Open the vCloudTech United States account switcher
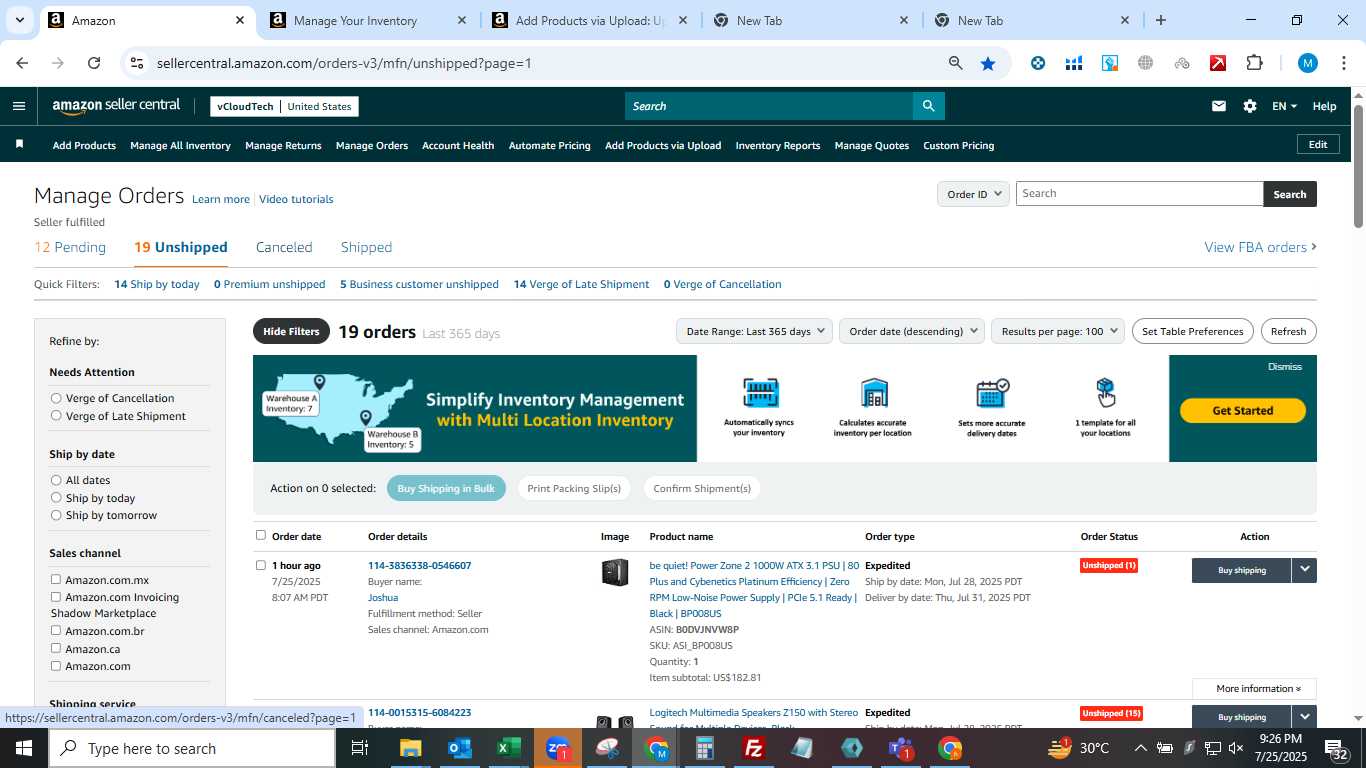The height and width of the screenshot is (768, 1366). click(x=285, y=106)
